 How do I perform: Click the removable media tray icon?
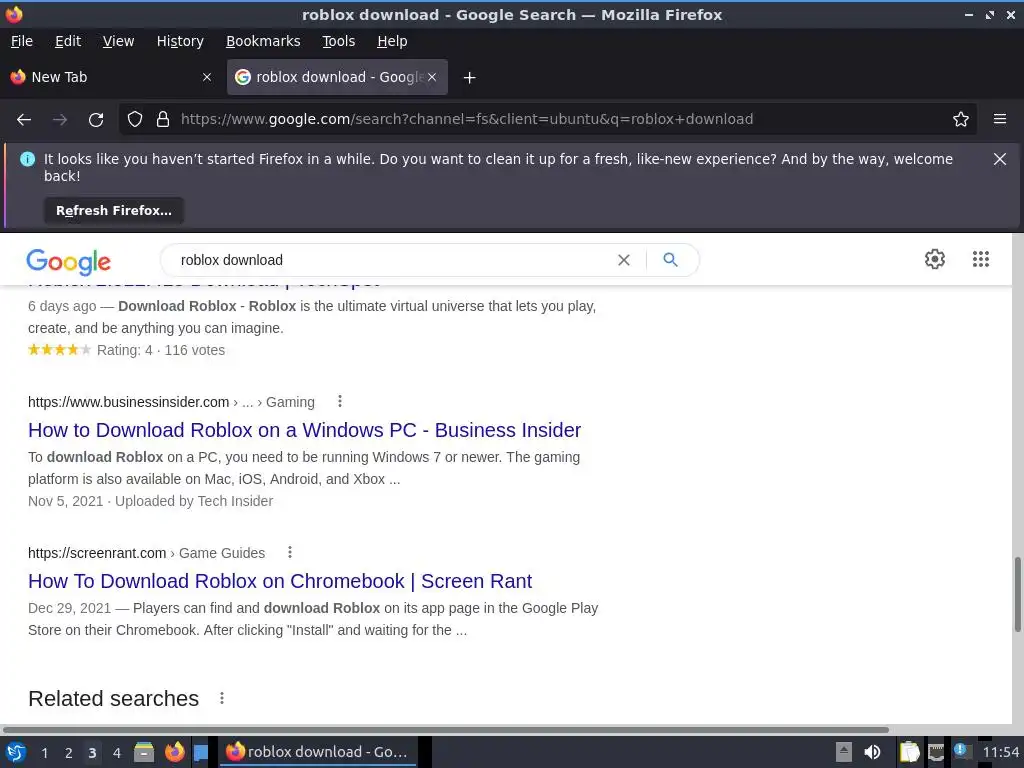pos(844,752)
